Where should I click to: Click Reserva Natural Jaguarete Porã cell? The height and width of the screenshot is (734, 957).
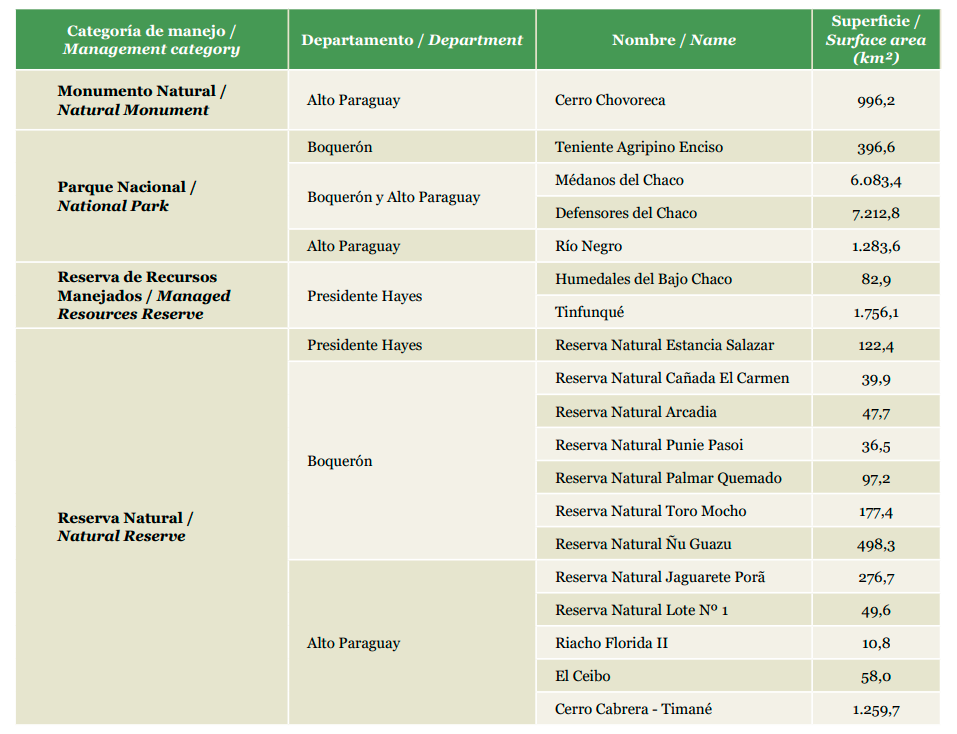661,577
